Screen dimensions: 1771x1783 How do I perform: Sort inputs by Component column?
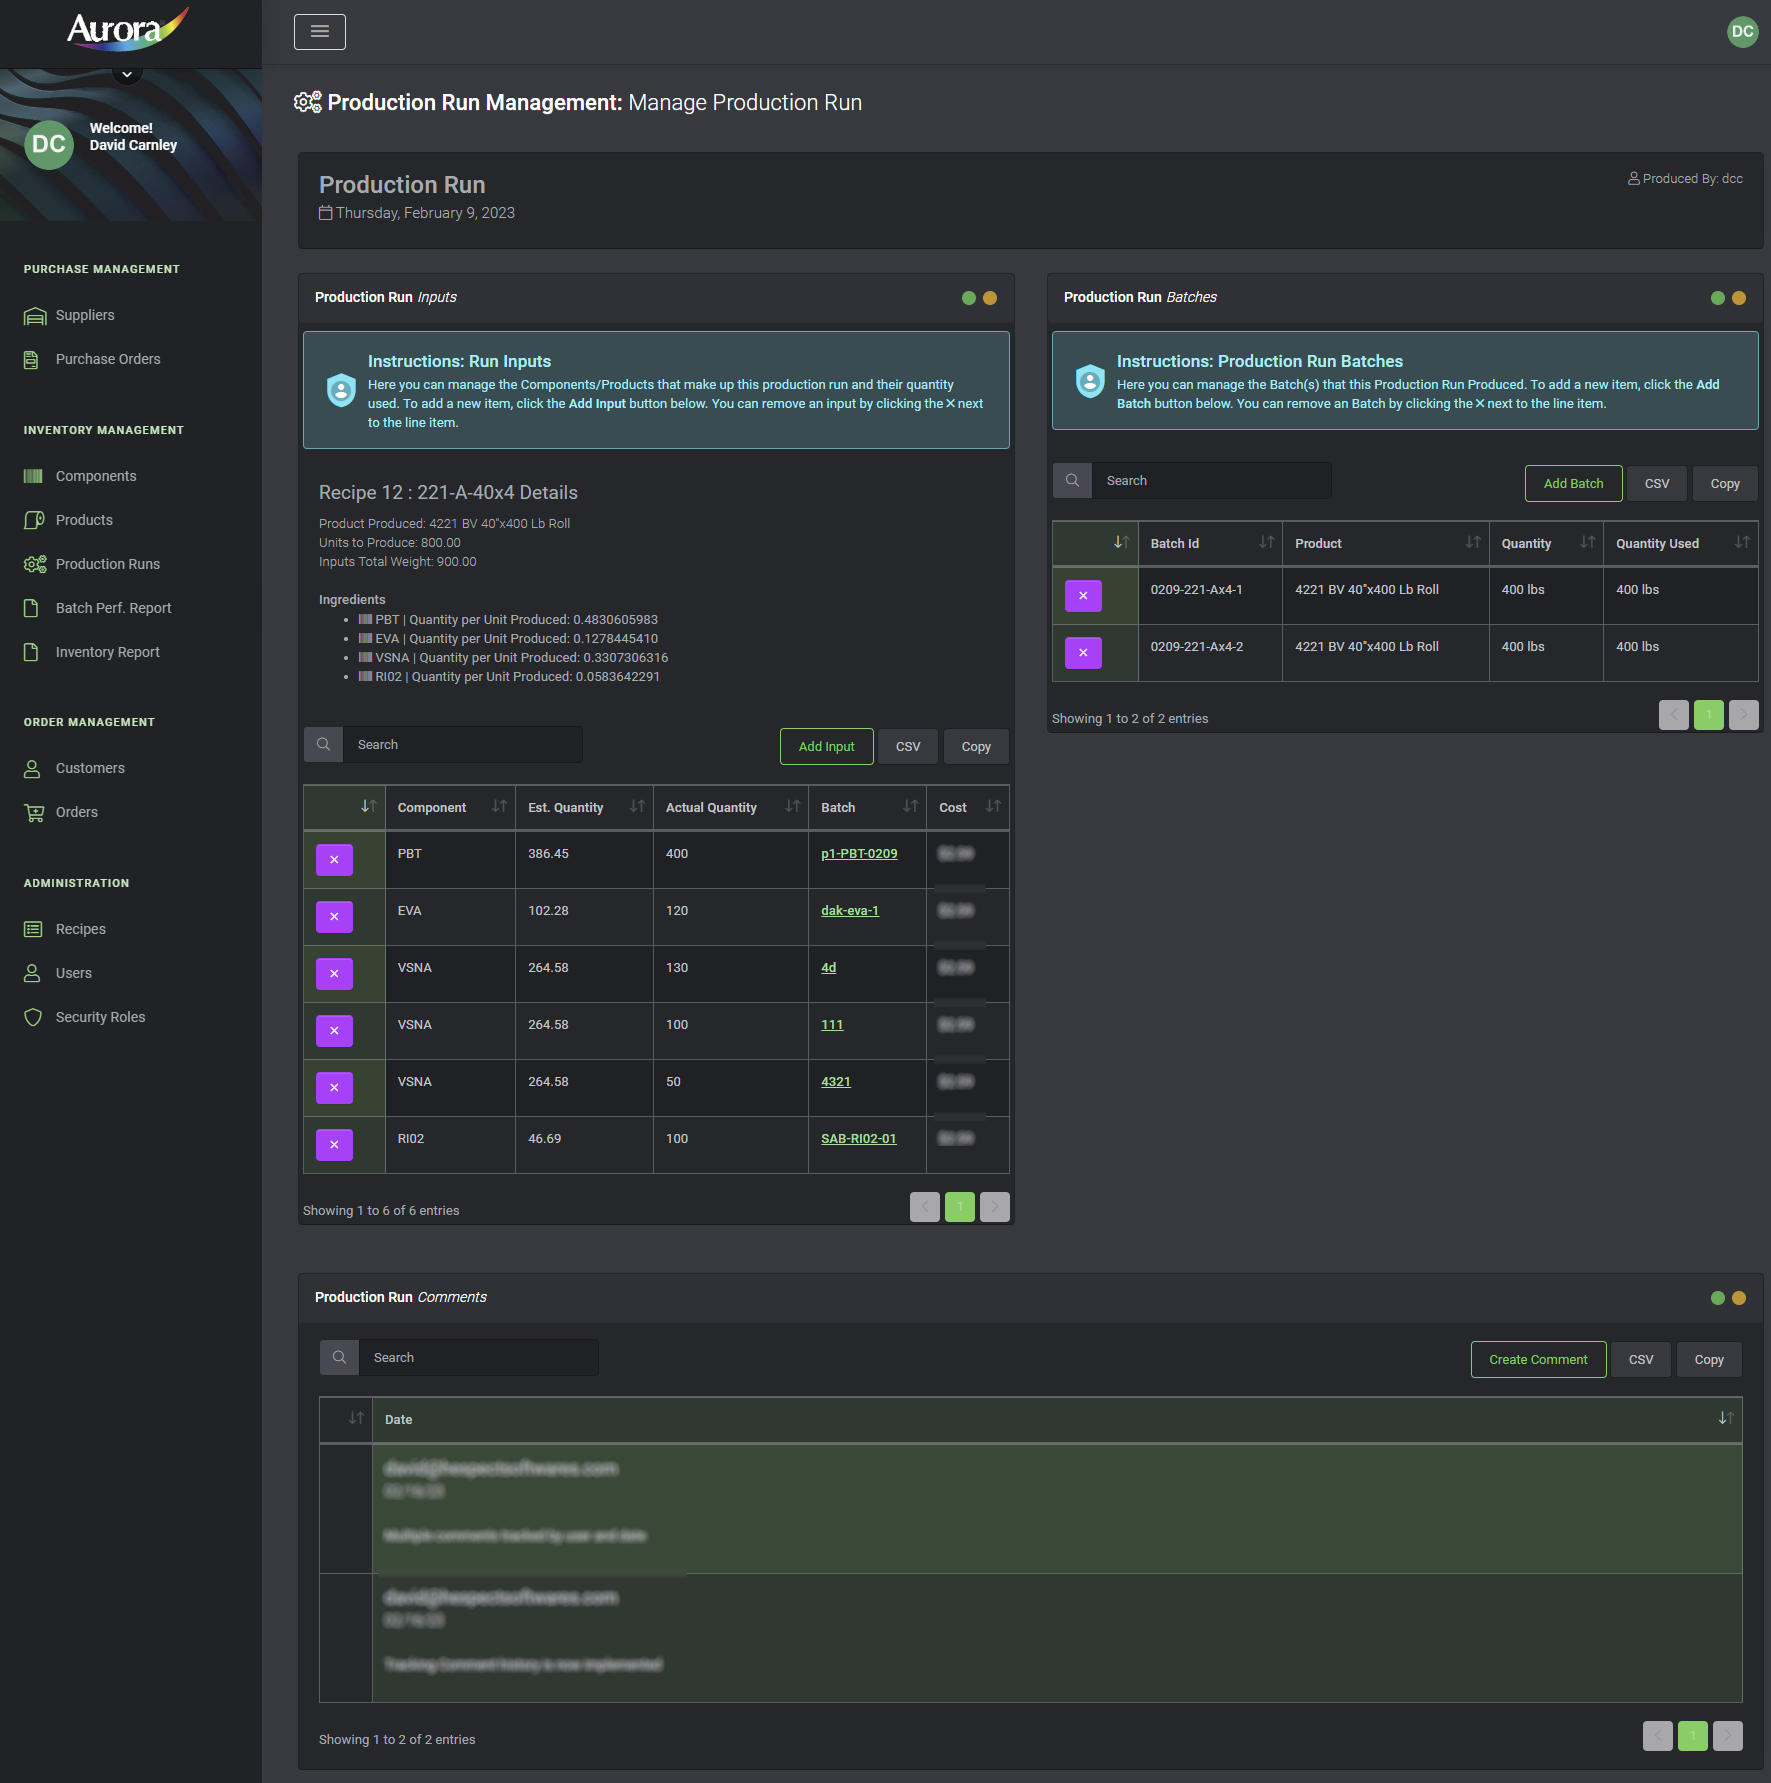[451, 808]
